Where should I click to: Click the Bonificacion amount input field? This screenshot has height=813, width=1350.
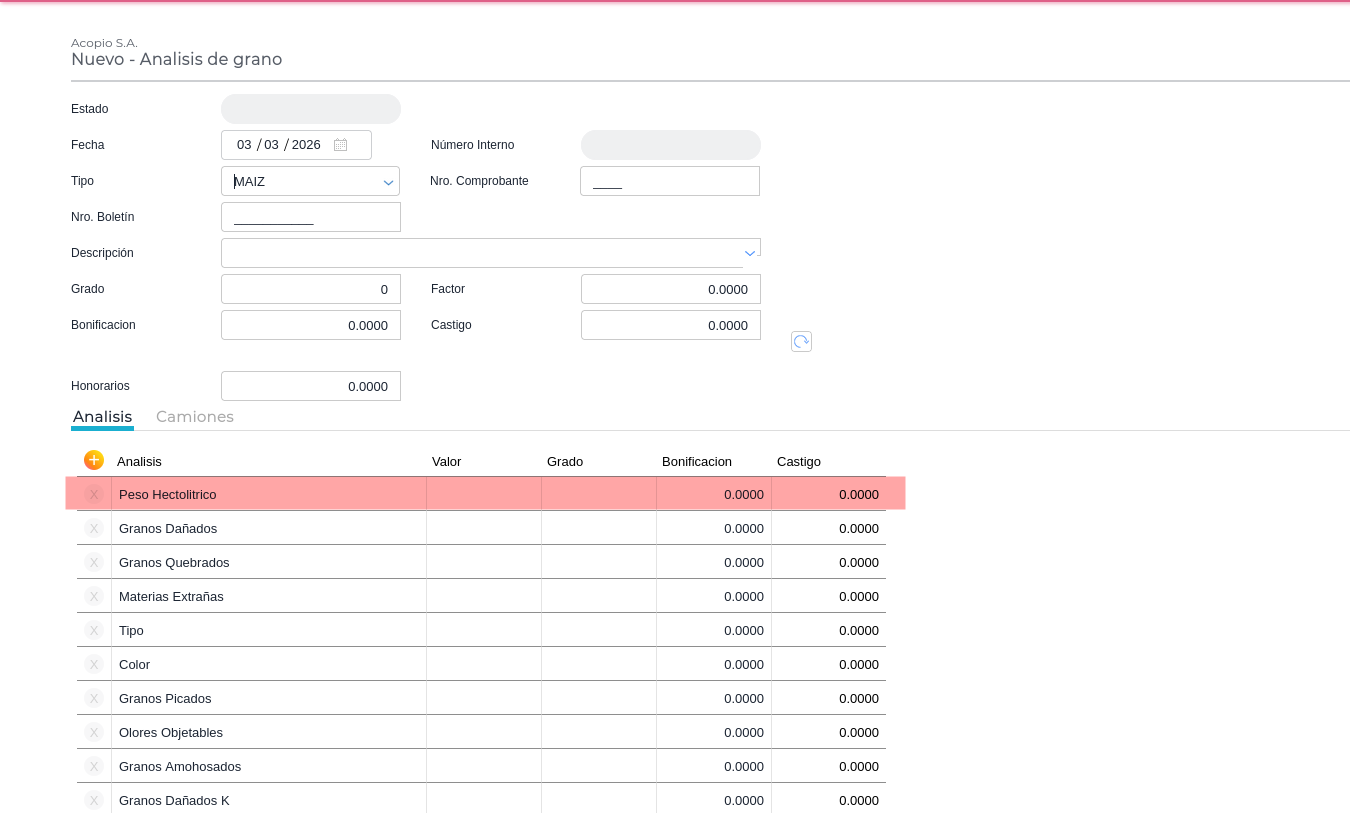310,325
